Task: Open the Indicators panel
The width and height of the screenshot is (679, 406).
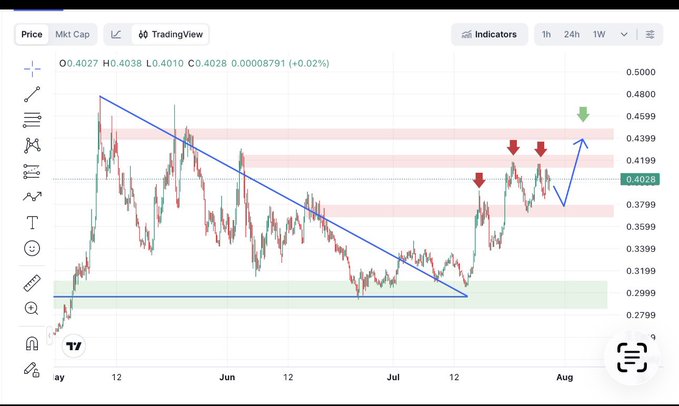Action: click(x=489, y=34)
